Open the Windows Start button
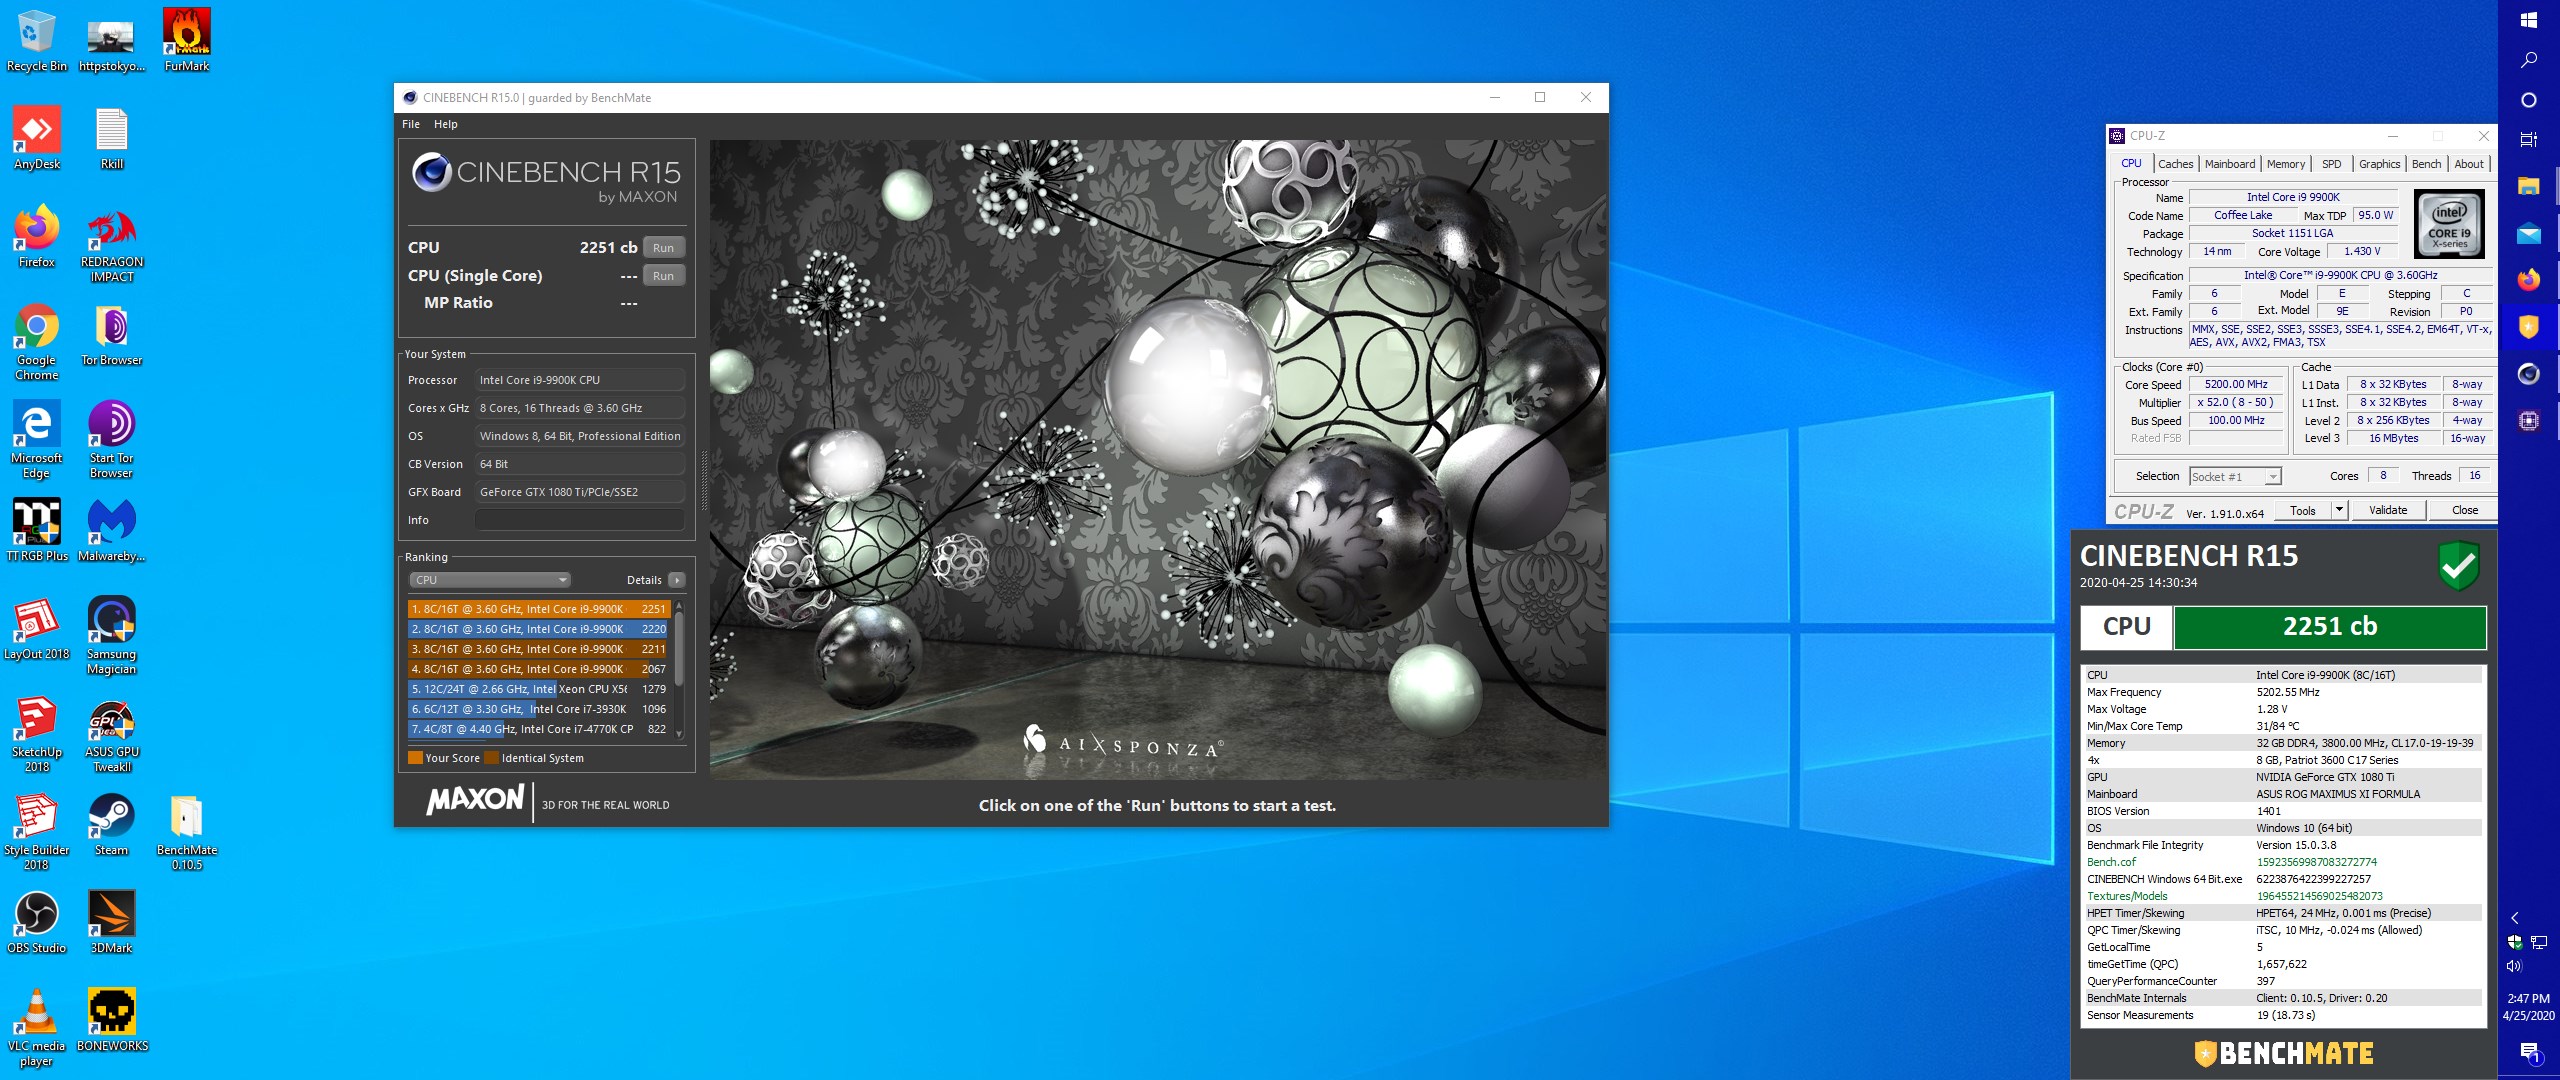2560x1080 pixels. [2528, 20]
